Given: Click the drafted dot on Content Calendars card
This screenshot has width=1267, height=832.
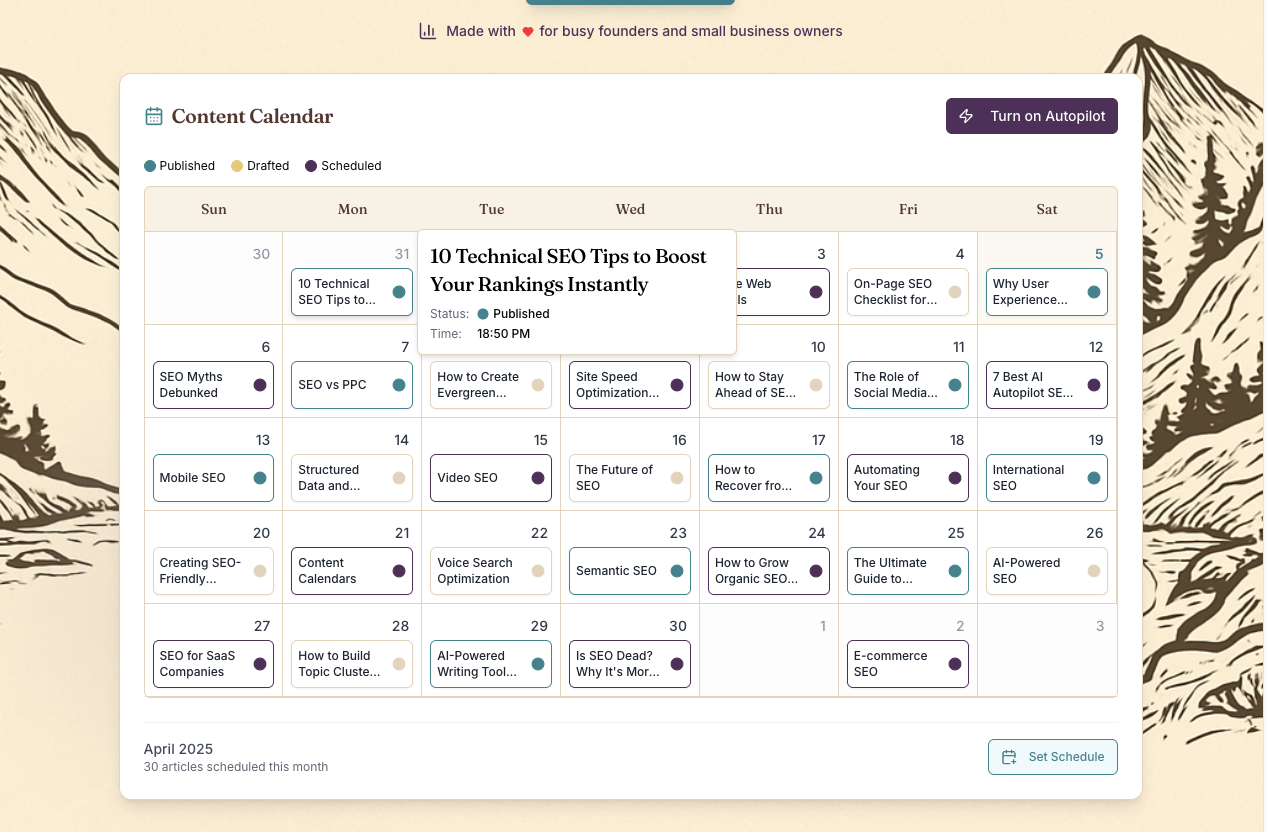Looking at the screenshot, I should (x=399, y=571).
